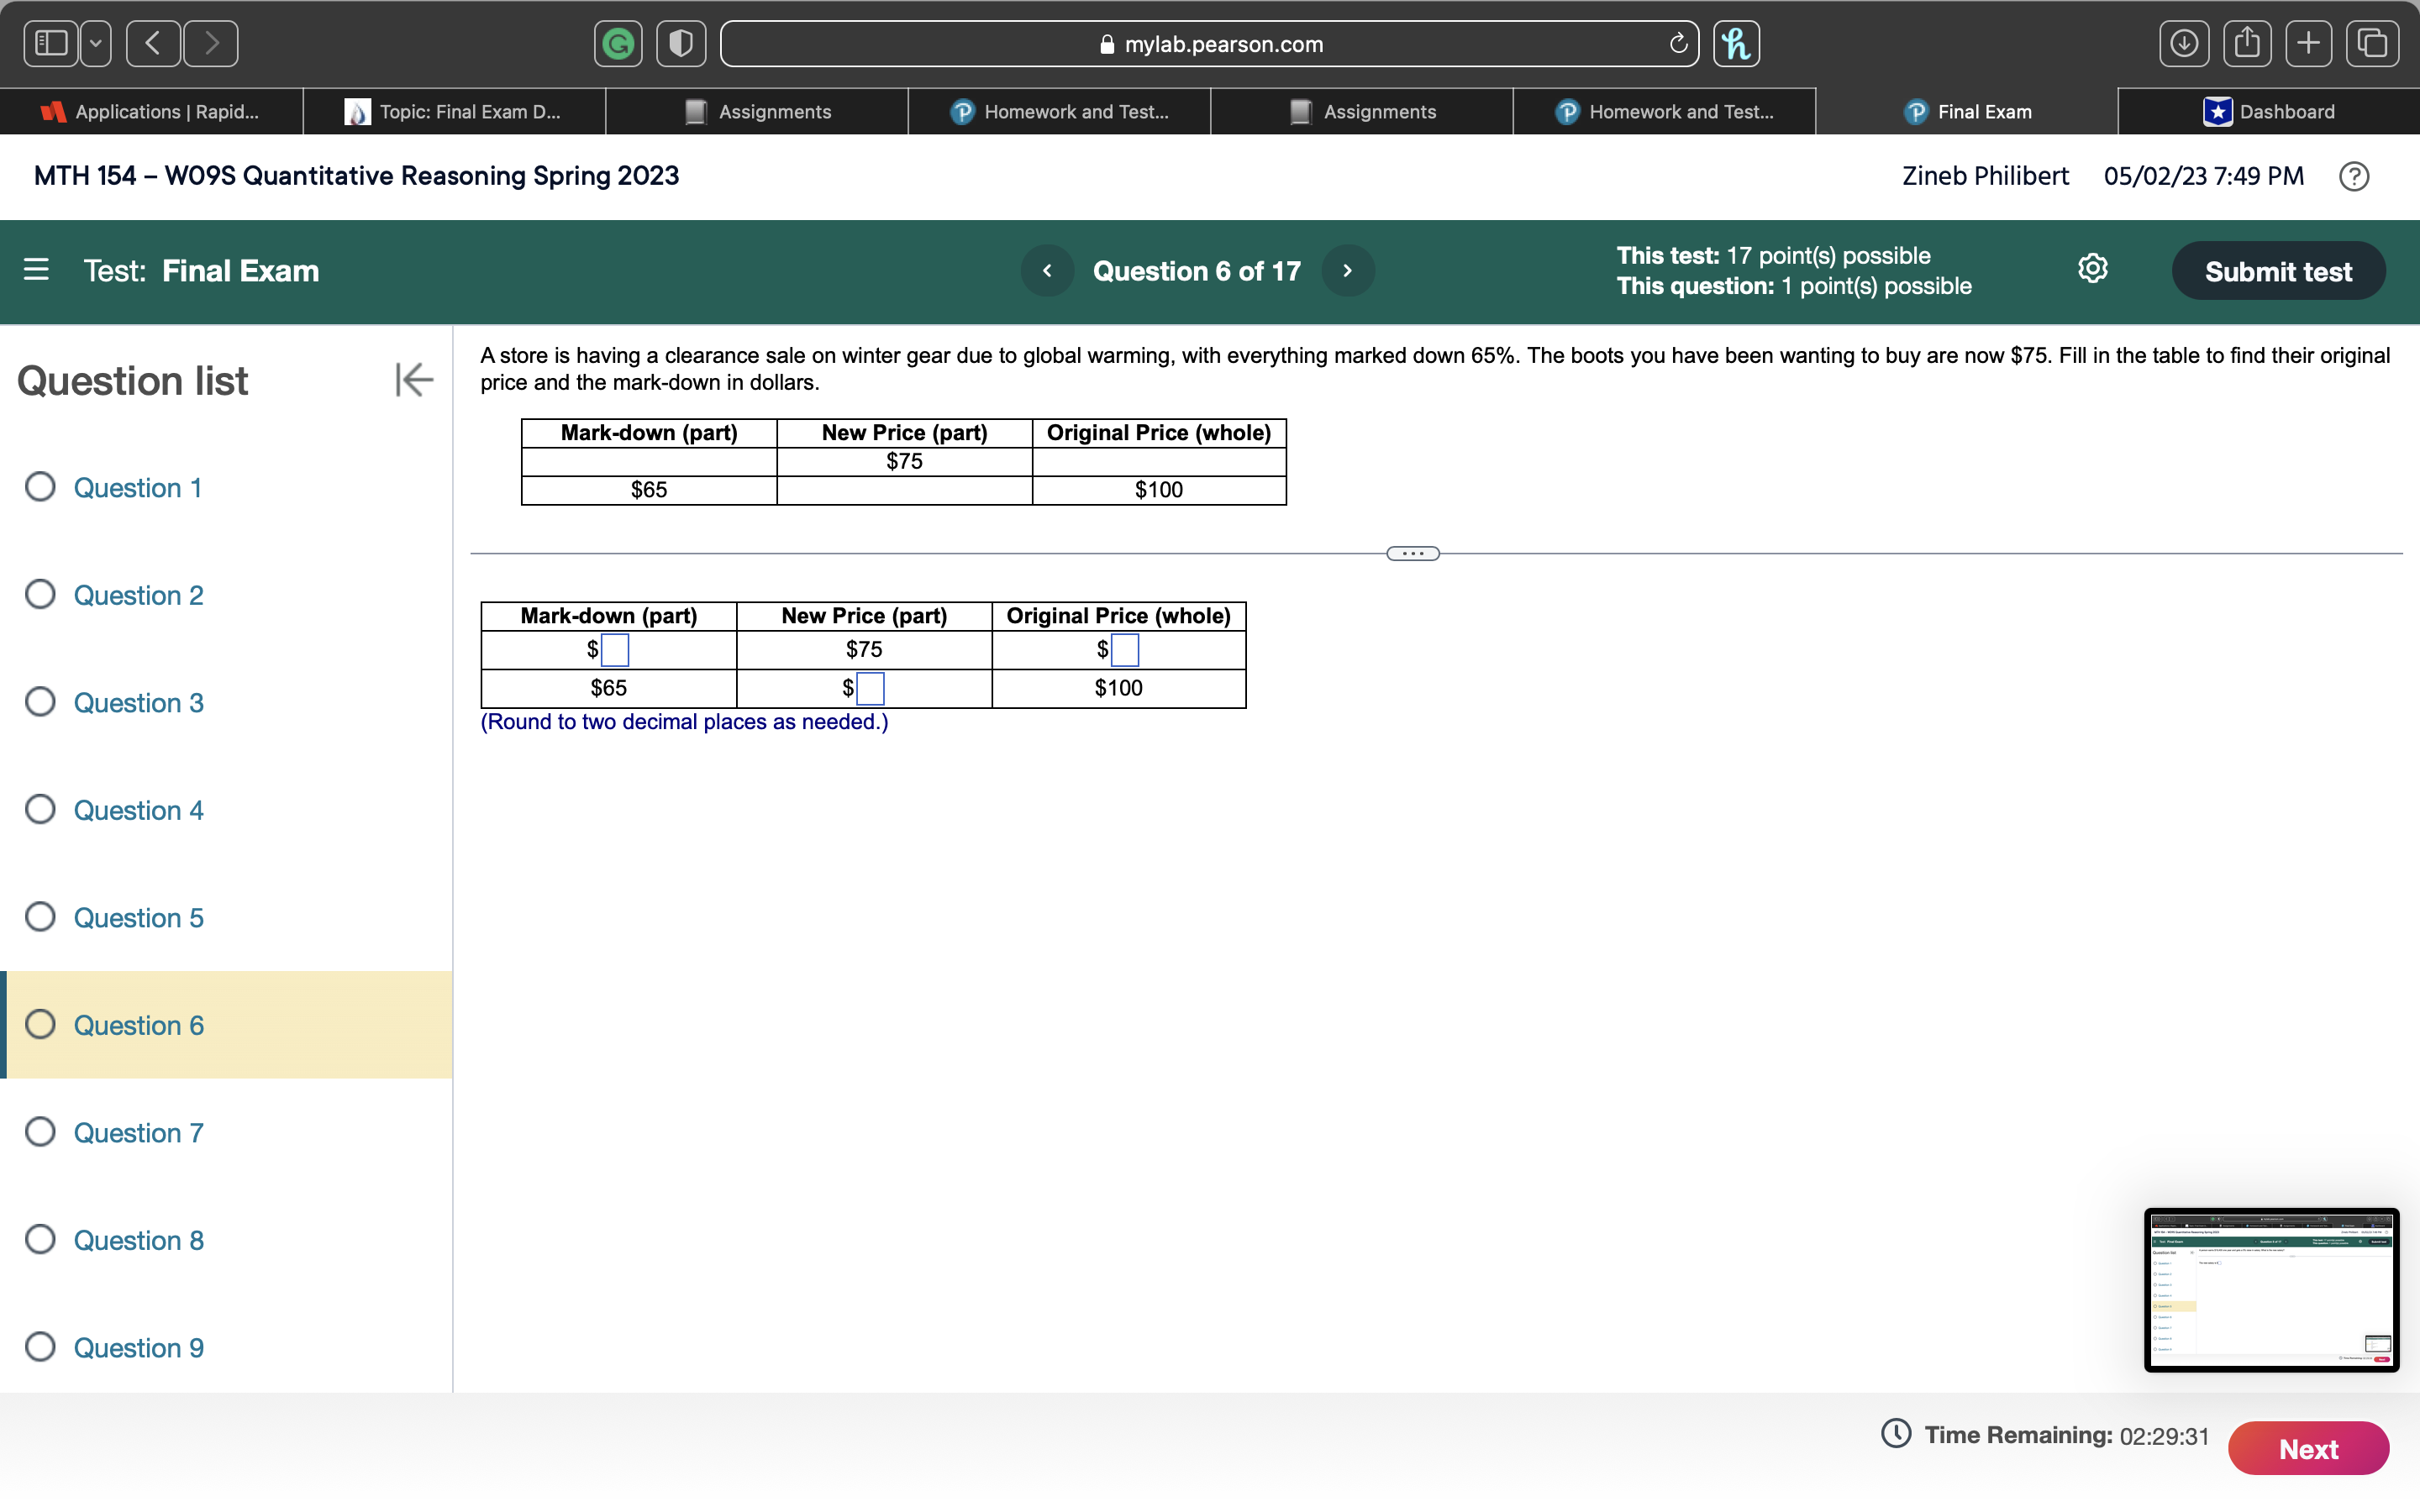Select the Question 3 radio button
2420x1512 pixels.
[40, 701]
